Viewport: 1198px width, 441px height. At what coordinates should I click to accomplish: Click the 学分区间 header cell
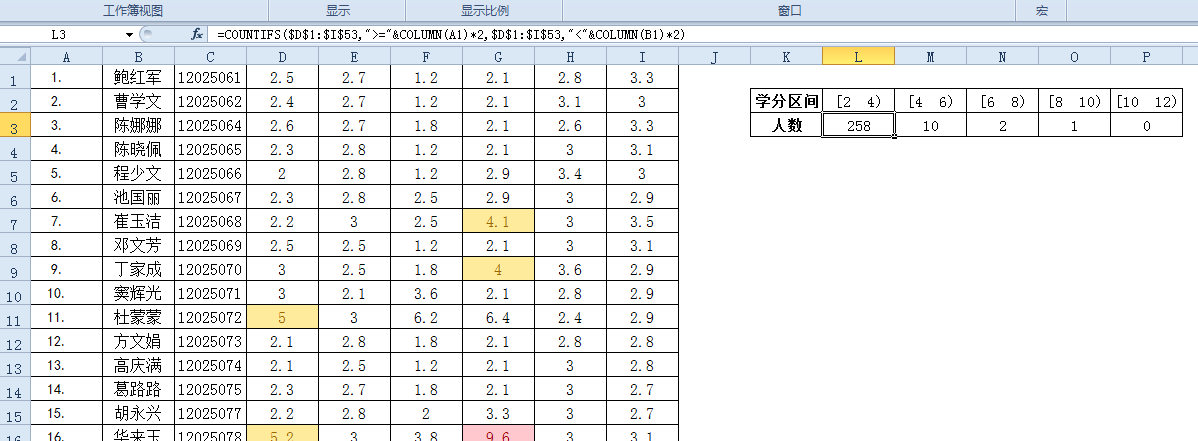[786, 101]
